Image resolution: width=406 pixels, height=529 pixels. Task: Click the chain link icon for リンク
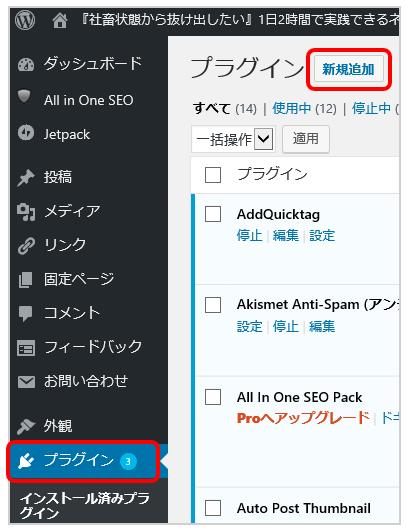coord(26,245)
